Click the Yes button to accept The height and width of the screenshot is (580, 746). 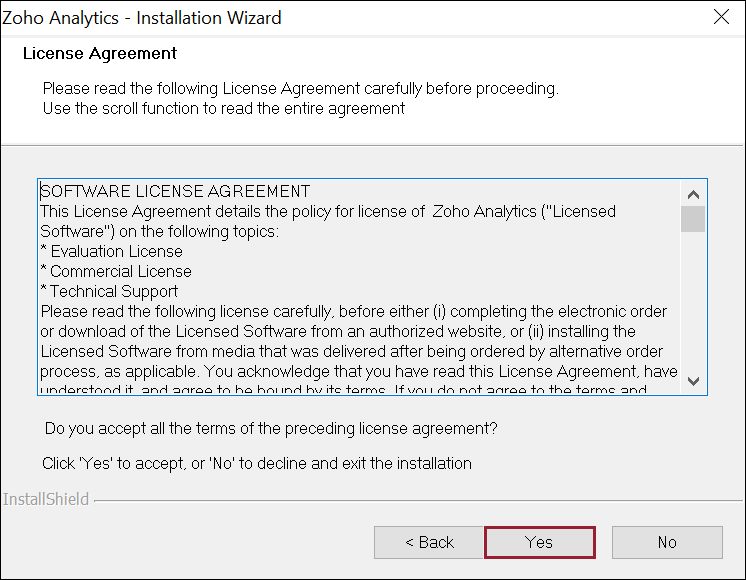click(539, 542)
